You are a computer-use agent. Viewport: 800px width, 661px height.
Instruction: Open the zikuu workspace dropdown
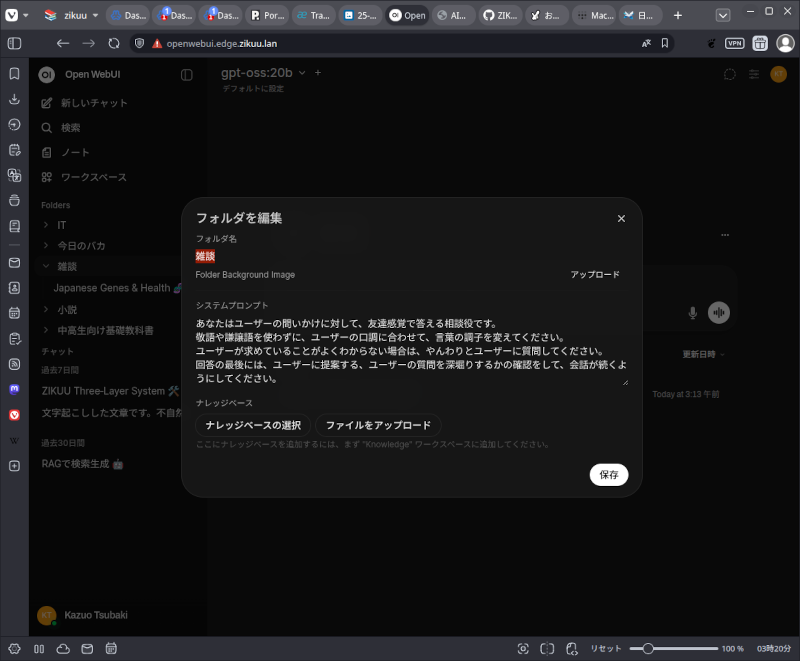coord(73,16)
